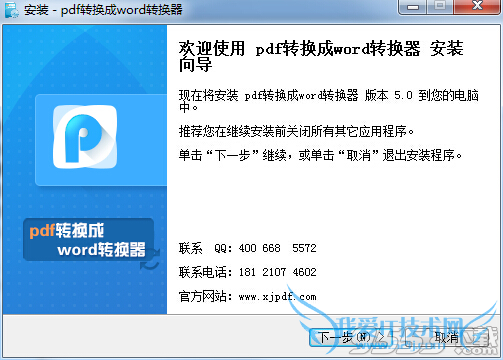Screen dimensions: 503x360
Task: Click the disabled maximize button
Action: click(x=440, y=7)
